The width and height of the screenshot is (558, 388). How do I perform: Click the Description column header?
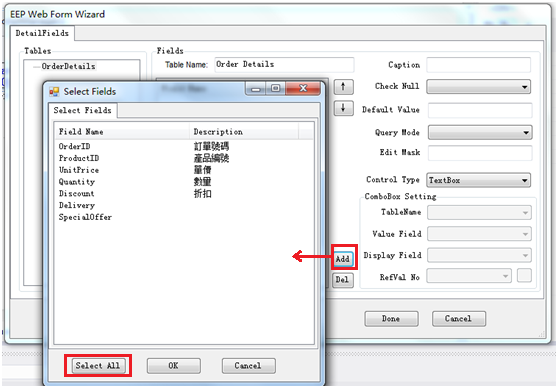(x=244, y=132)
